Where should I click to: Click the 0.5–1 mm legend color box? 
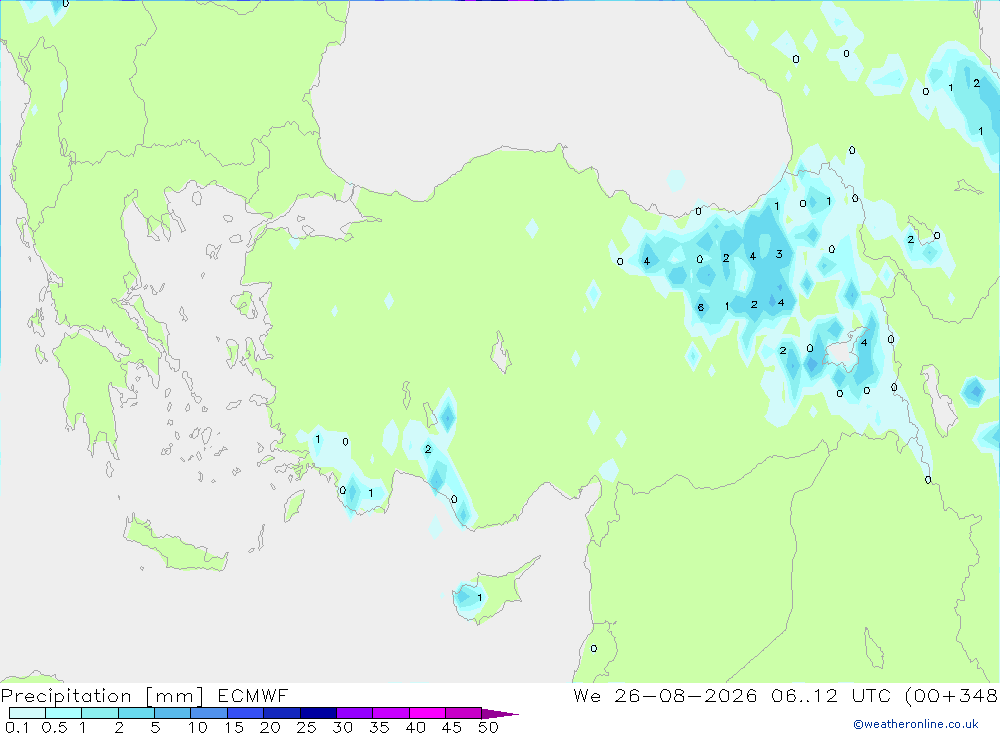pyautogui.click(x=64, y=713)
